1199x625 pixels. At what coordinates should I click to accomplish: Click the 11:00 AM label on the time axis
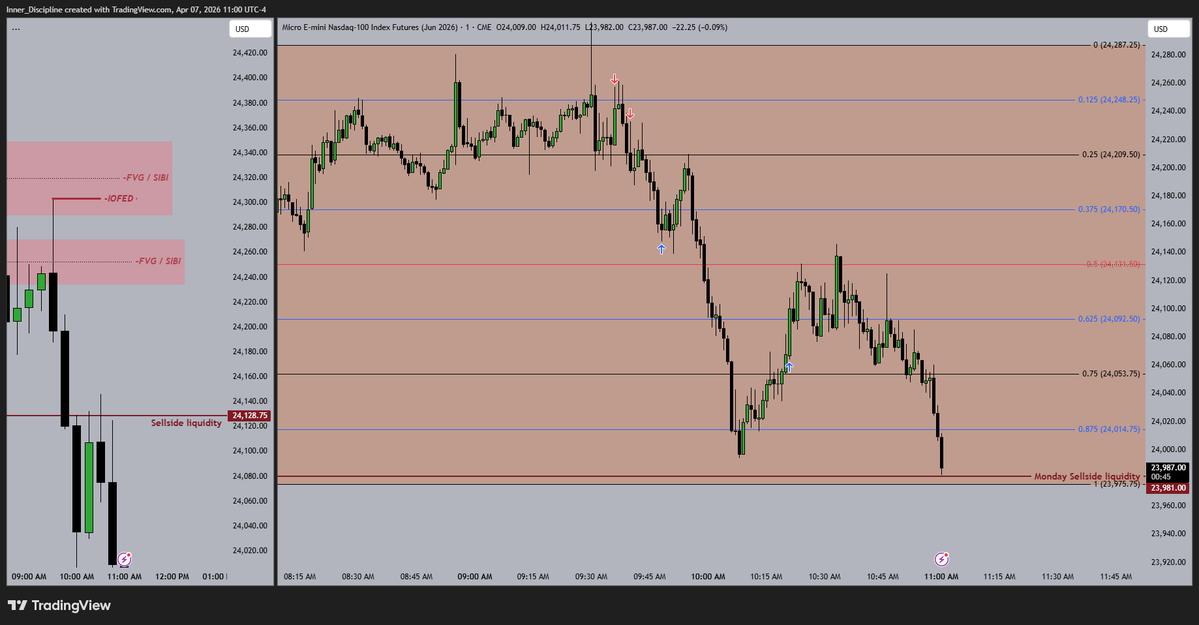[x=942, y=577]
